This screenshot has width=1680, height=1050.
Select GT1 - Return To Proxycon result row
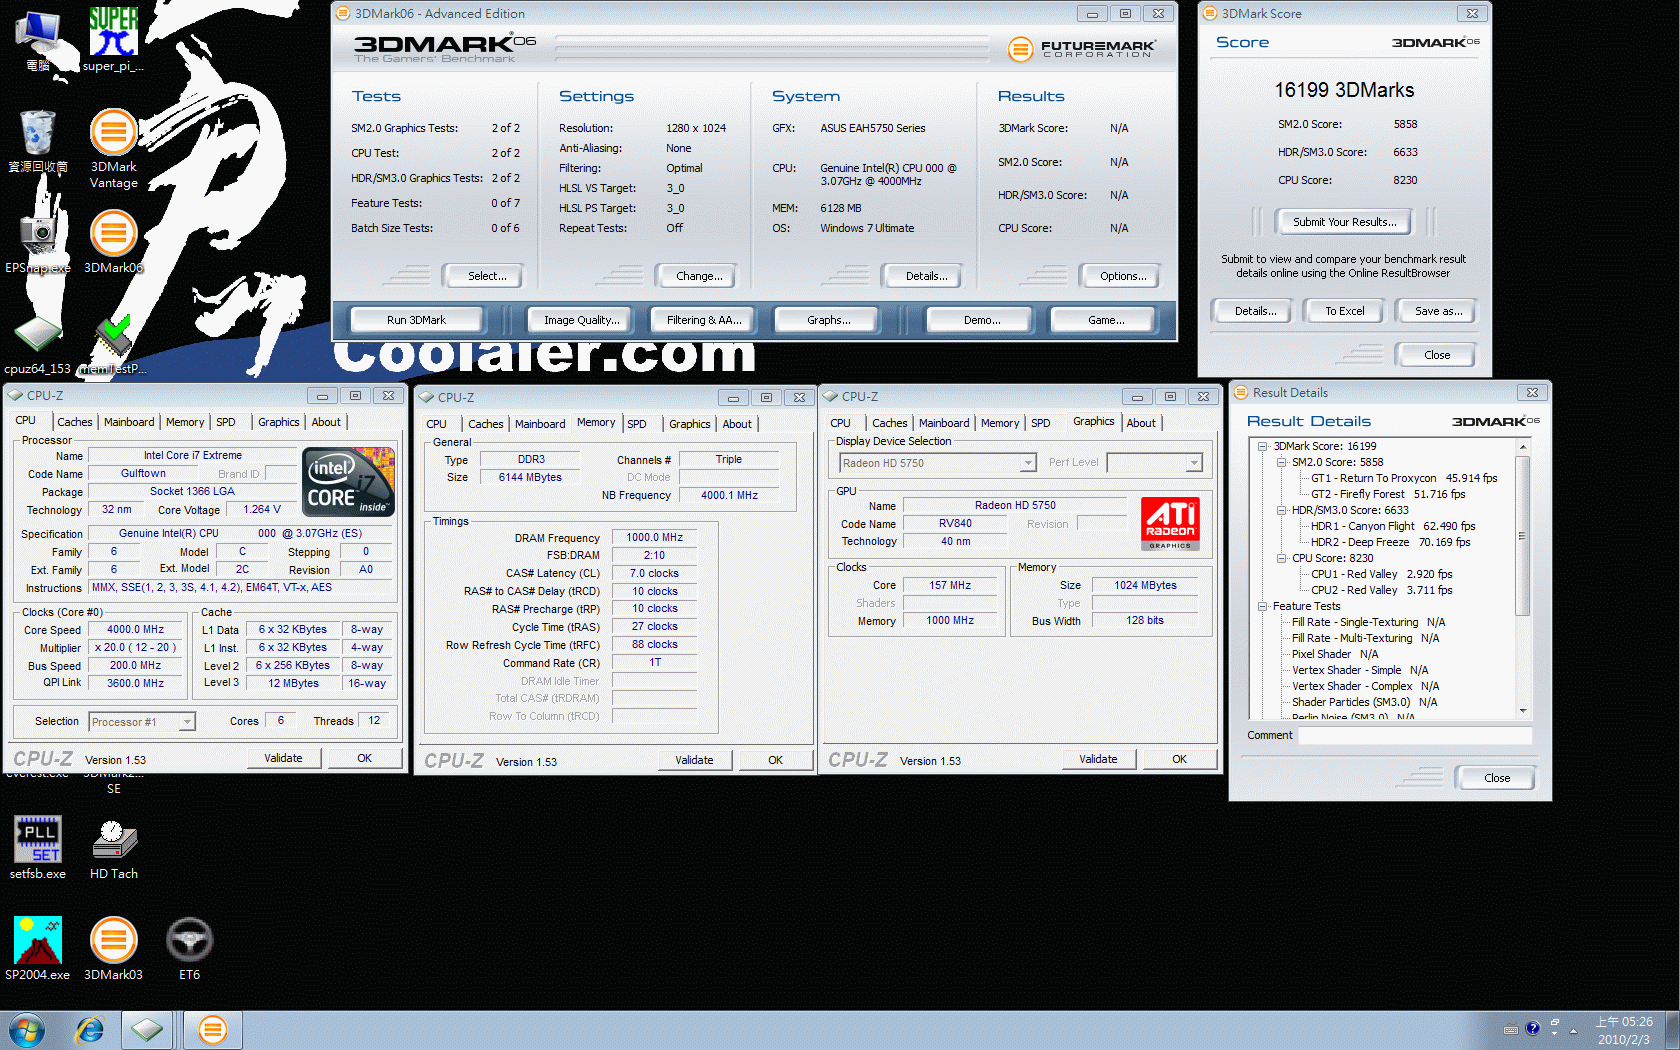(x=1404, y=478)
